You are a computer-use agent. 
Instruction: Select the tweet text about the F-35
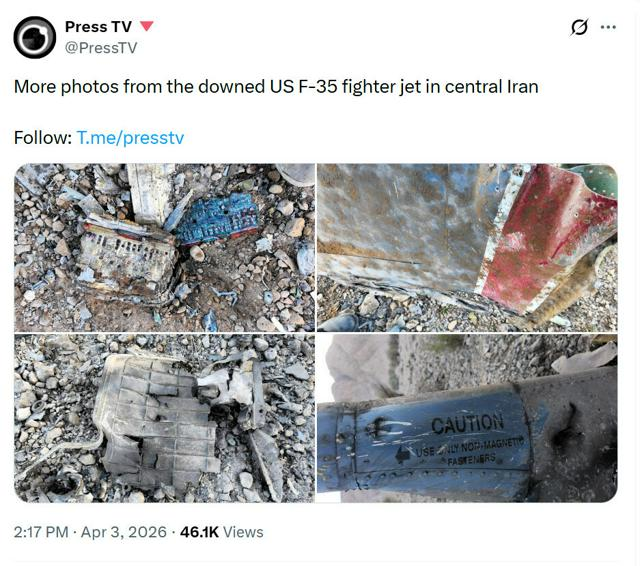(276, 87)
